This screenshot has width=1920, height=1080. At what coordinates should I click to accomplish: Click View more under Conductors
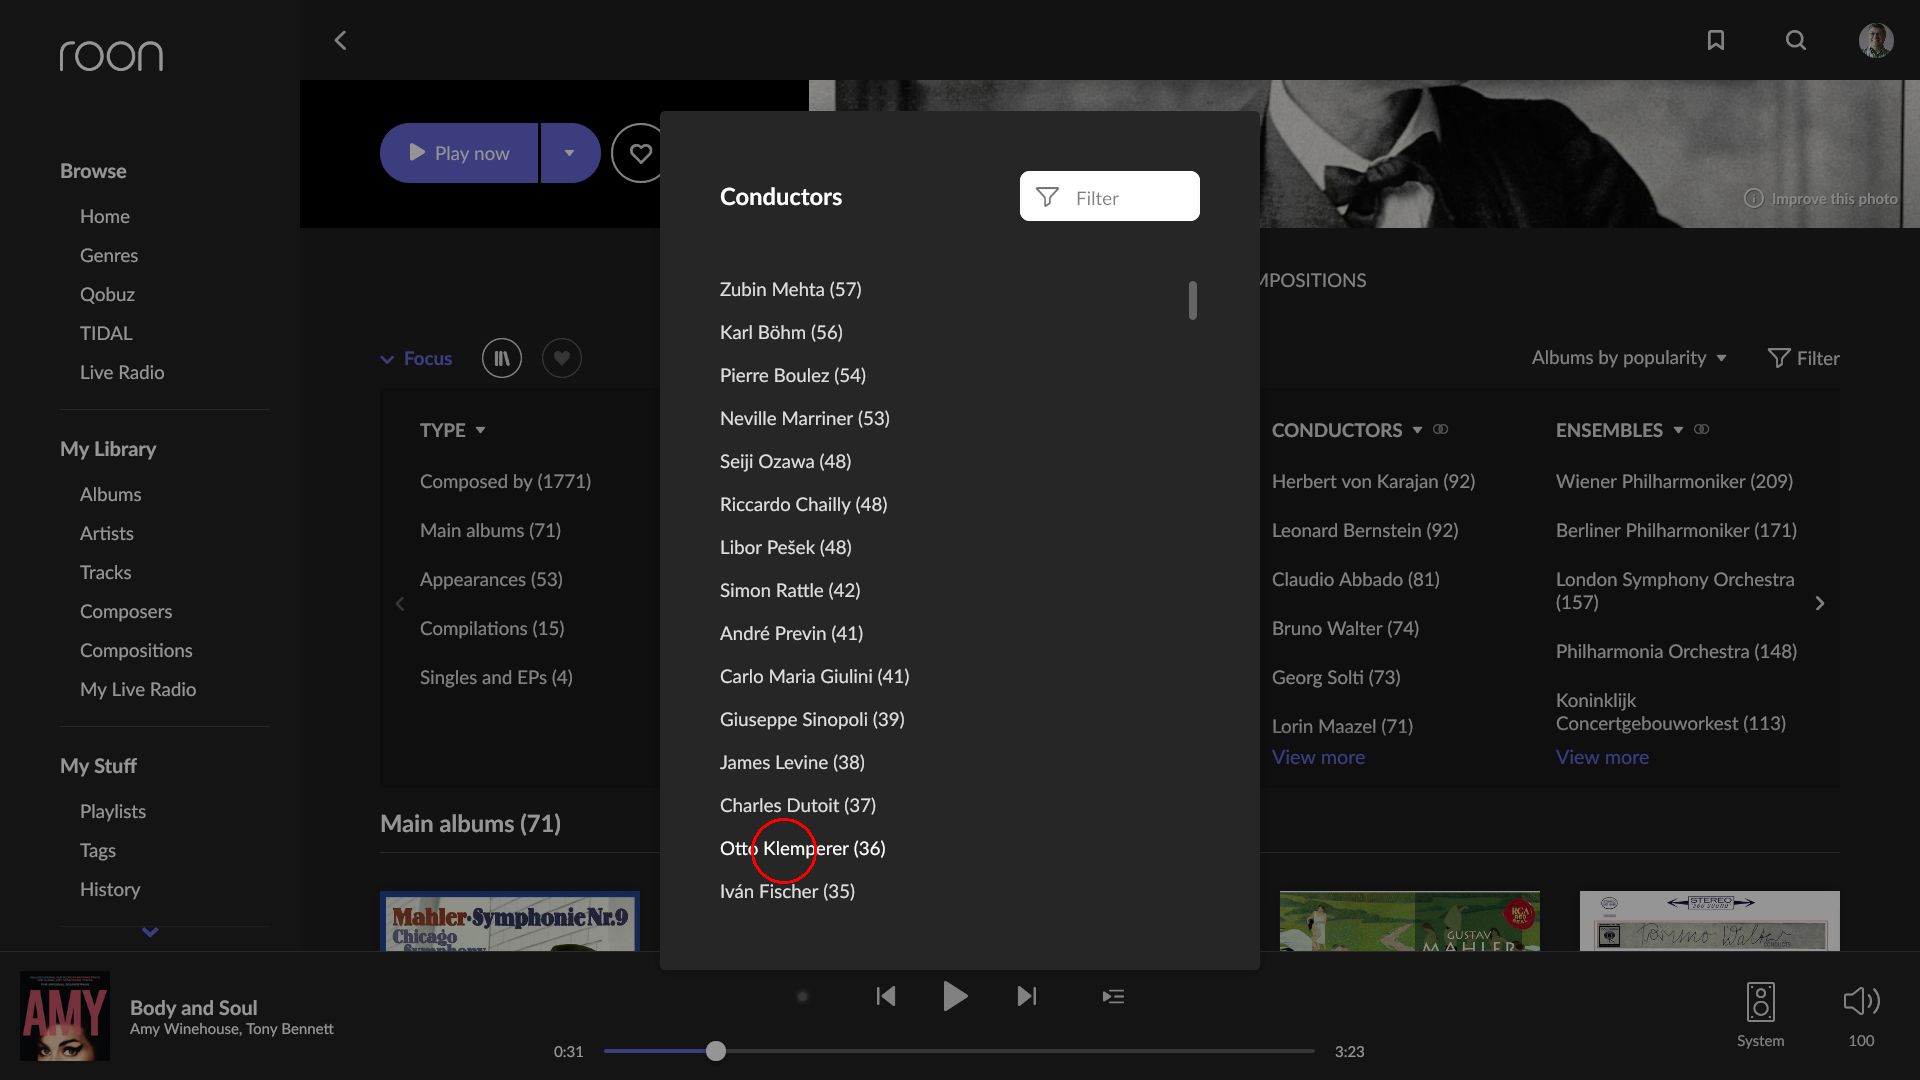coord(1318,757)
